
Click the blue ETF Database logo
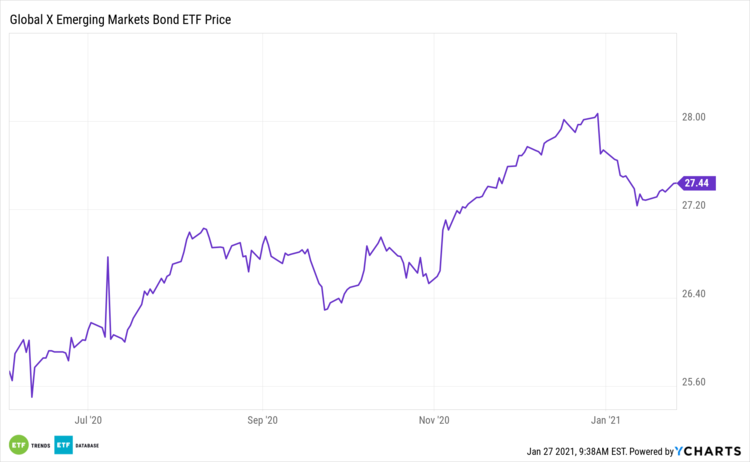coord(64,445)
